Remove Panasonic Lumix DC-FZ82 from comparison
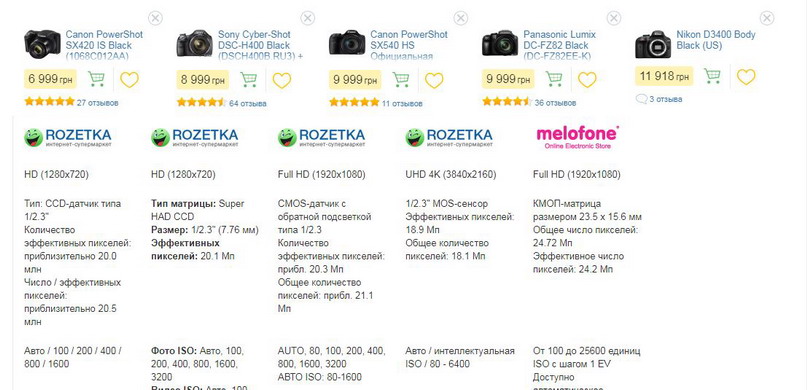The width and height of the screenshot is (807, 390). 613,18
